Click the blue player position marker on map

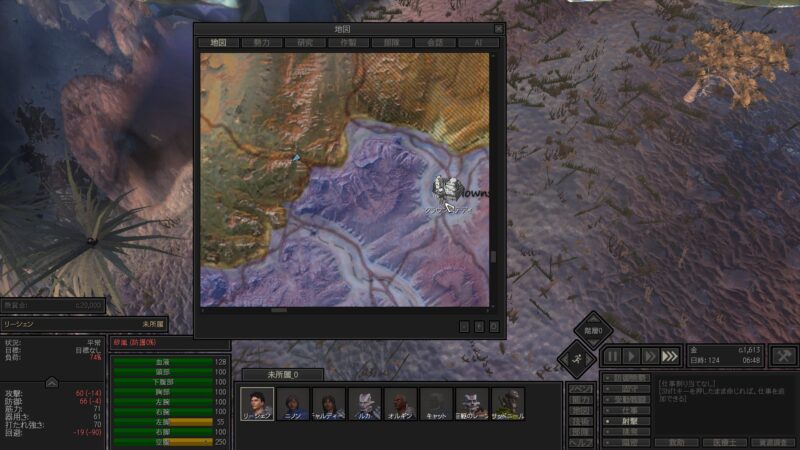(x=296, y=159)
